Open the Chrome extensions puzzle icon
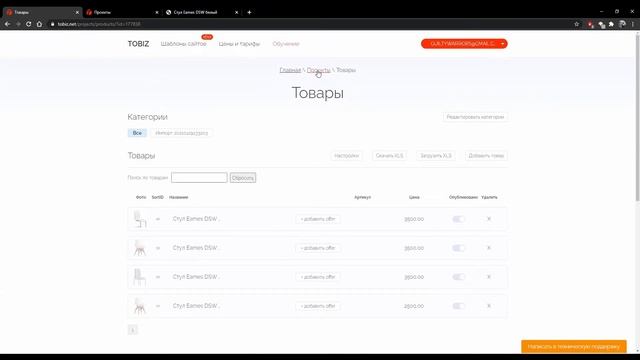This screenshot has width=640, height=360. pos(611,24)
